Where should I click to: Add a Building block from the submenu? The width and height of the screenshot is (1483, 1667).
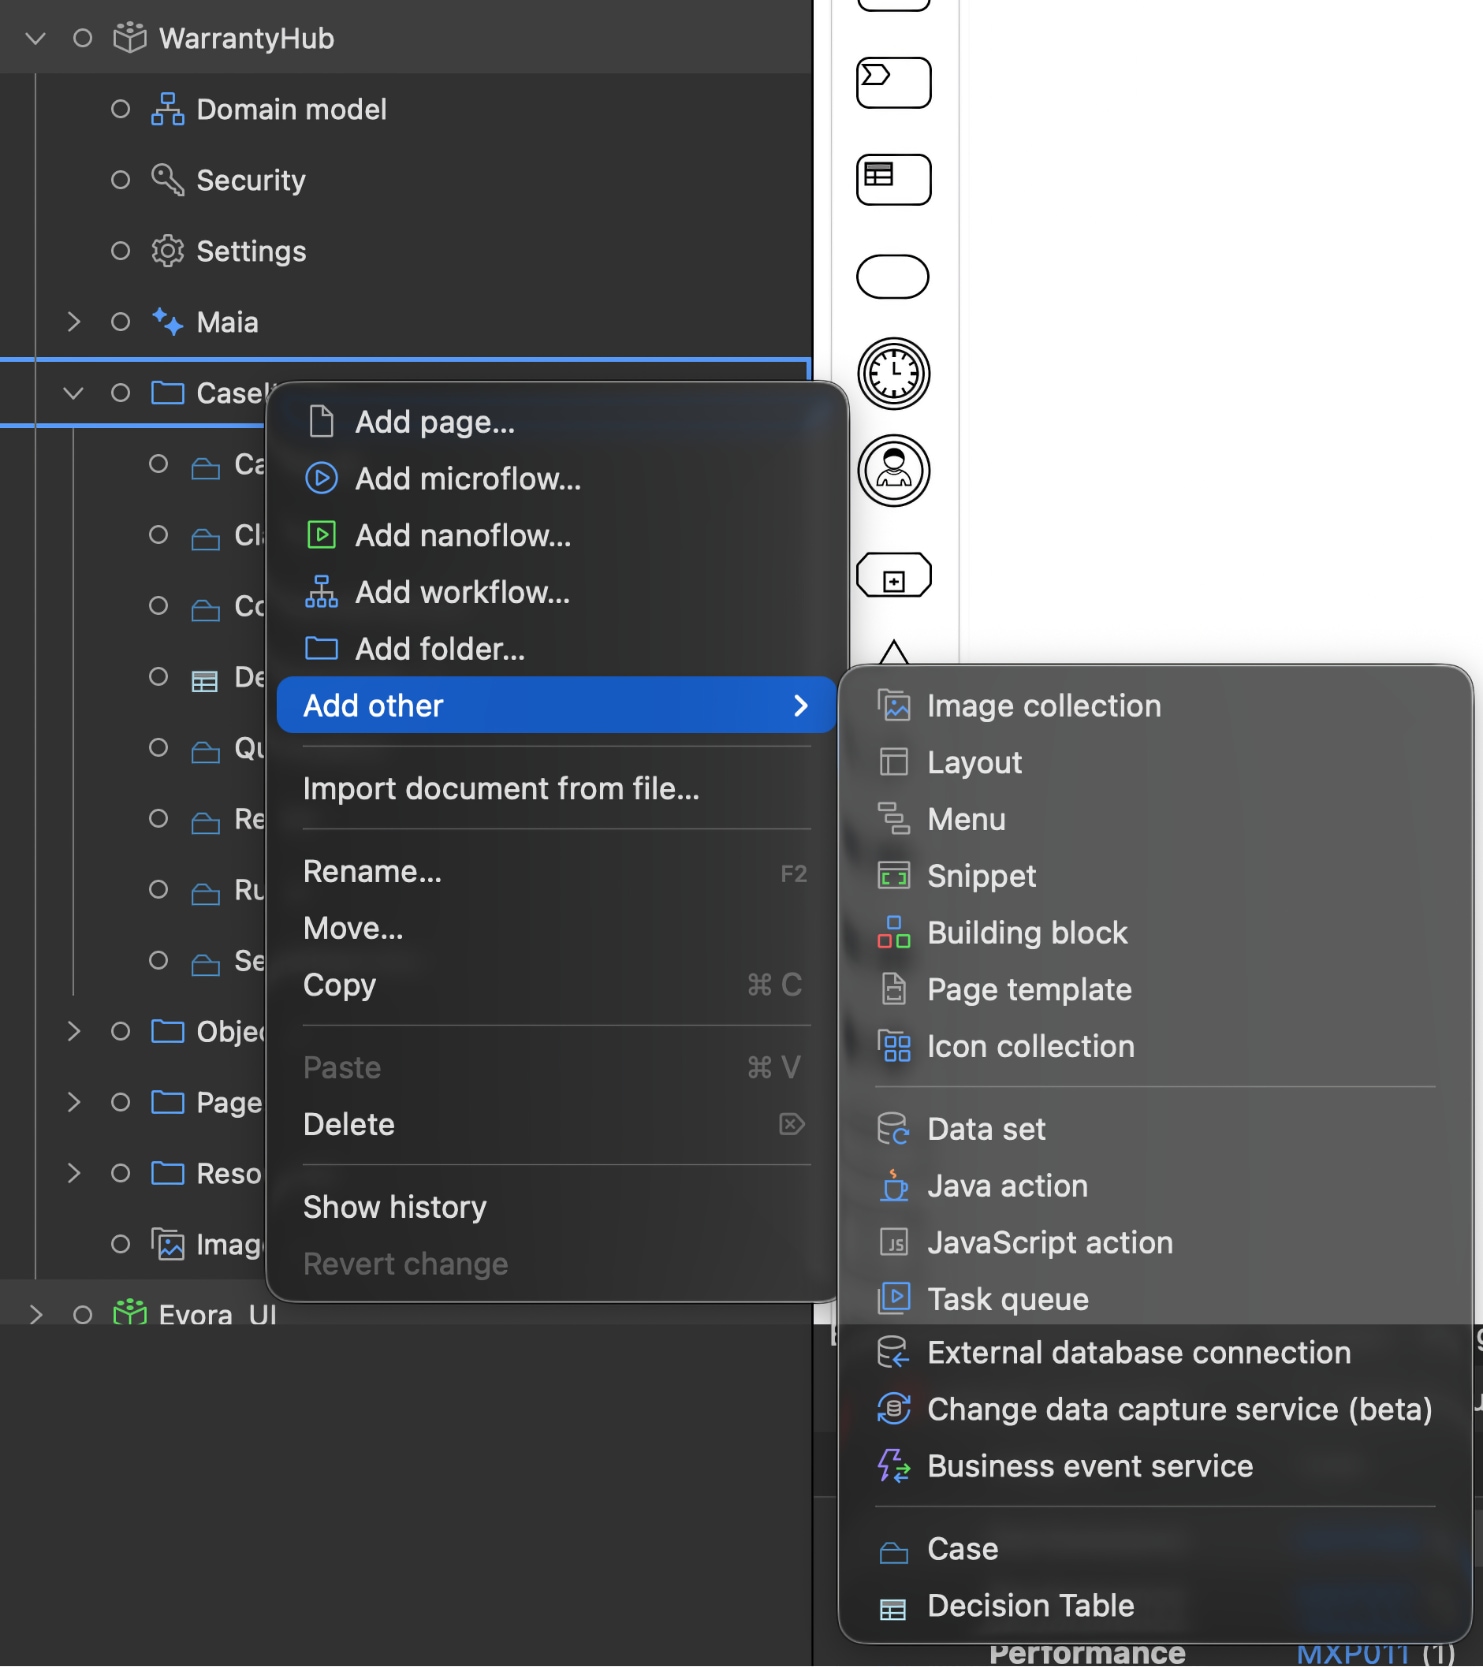point(1155,933)
